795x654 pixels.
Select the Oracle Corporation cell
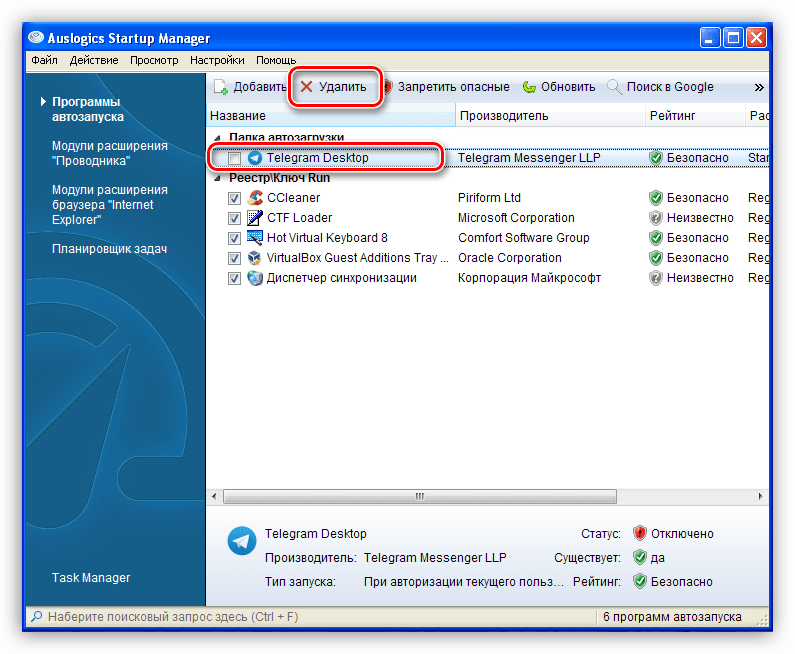pos(510,258)
